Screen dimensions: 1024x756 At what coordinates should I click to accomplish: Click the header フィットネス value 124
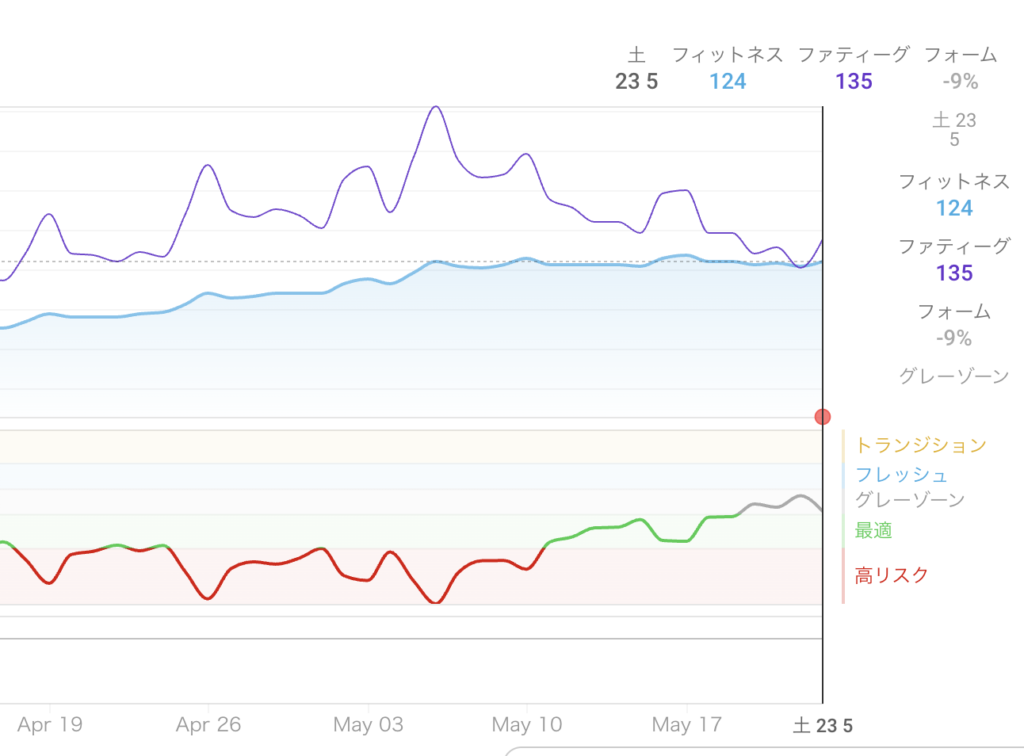coord(728,82)
